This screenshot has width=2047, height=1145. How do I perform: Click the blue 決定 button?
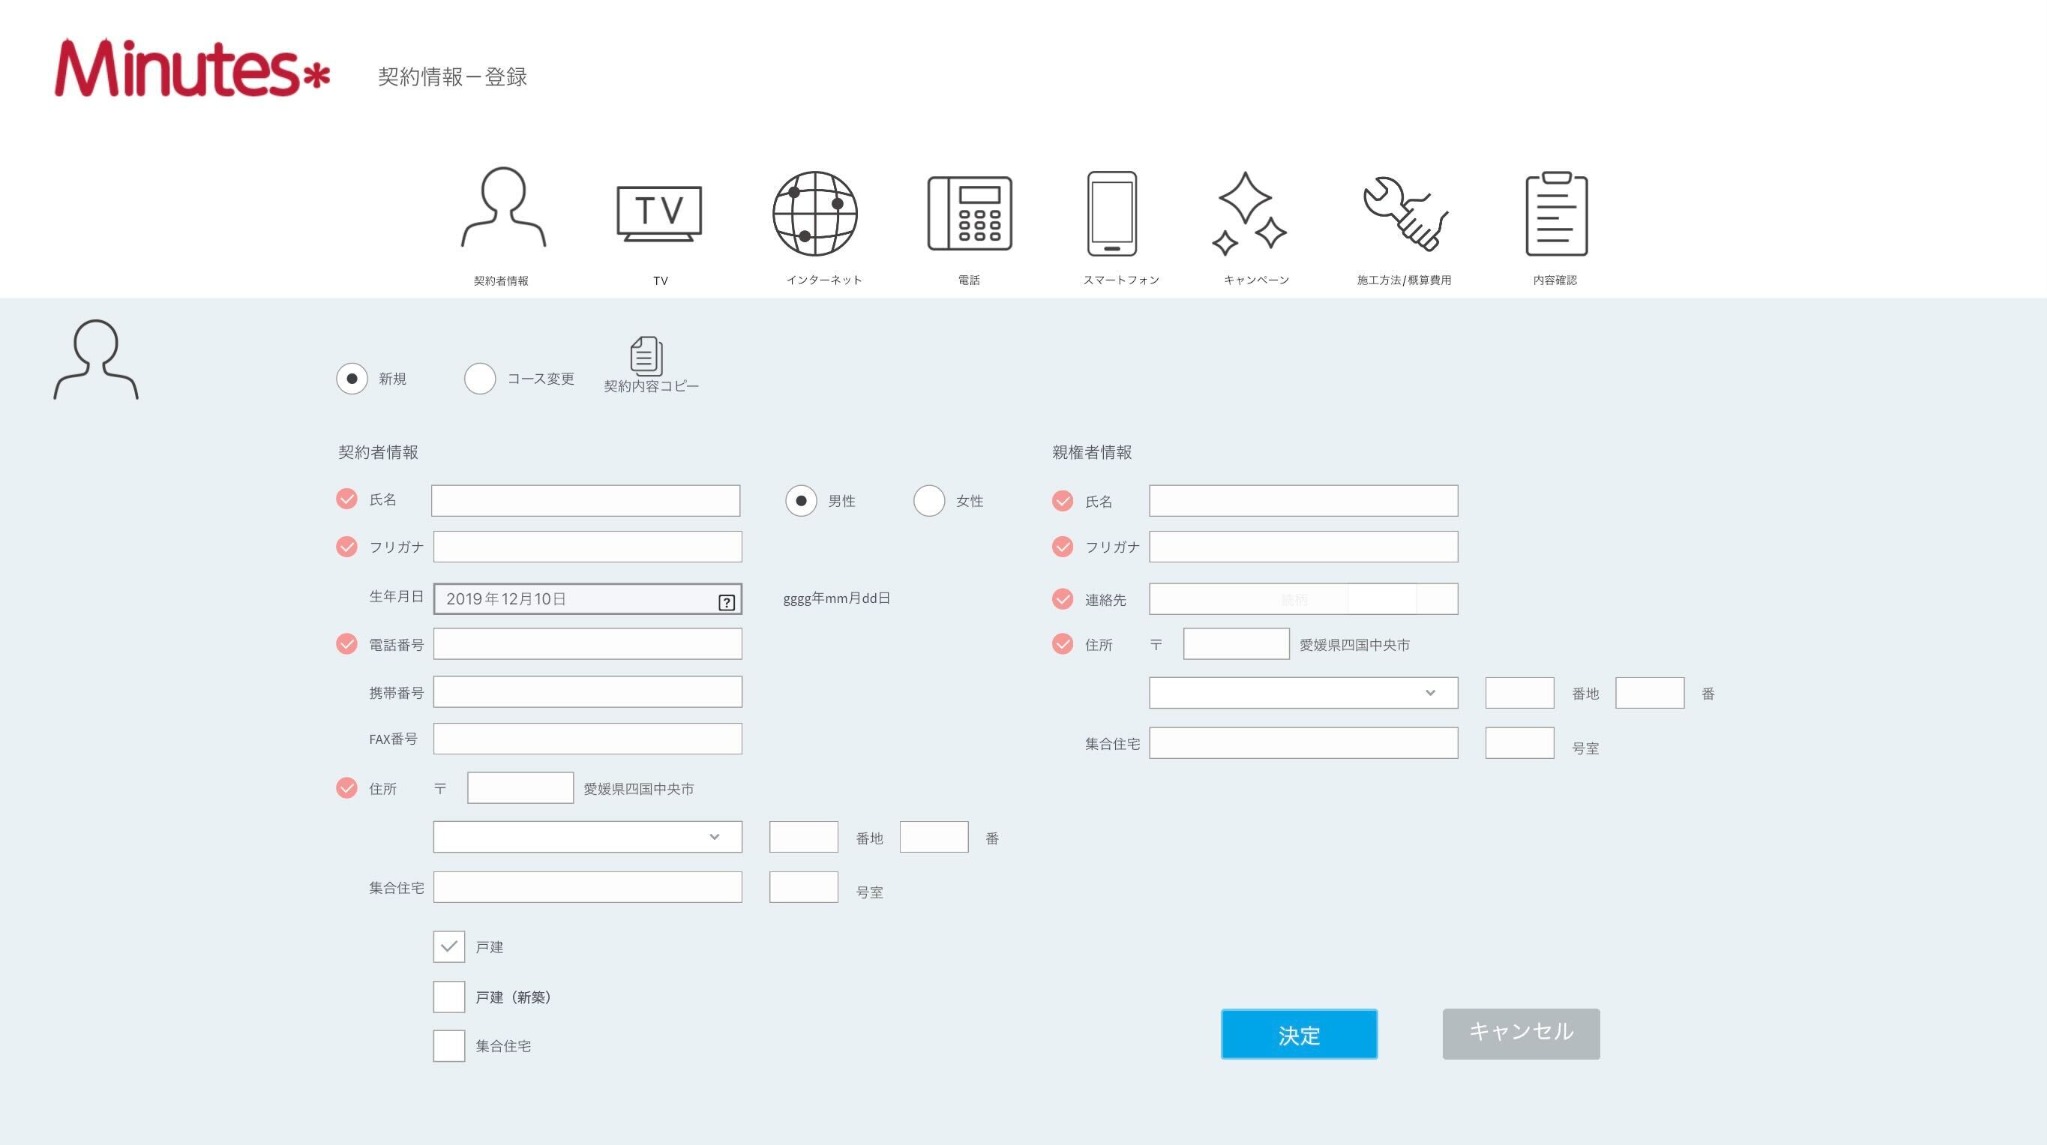1299,1034
